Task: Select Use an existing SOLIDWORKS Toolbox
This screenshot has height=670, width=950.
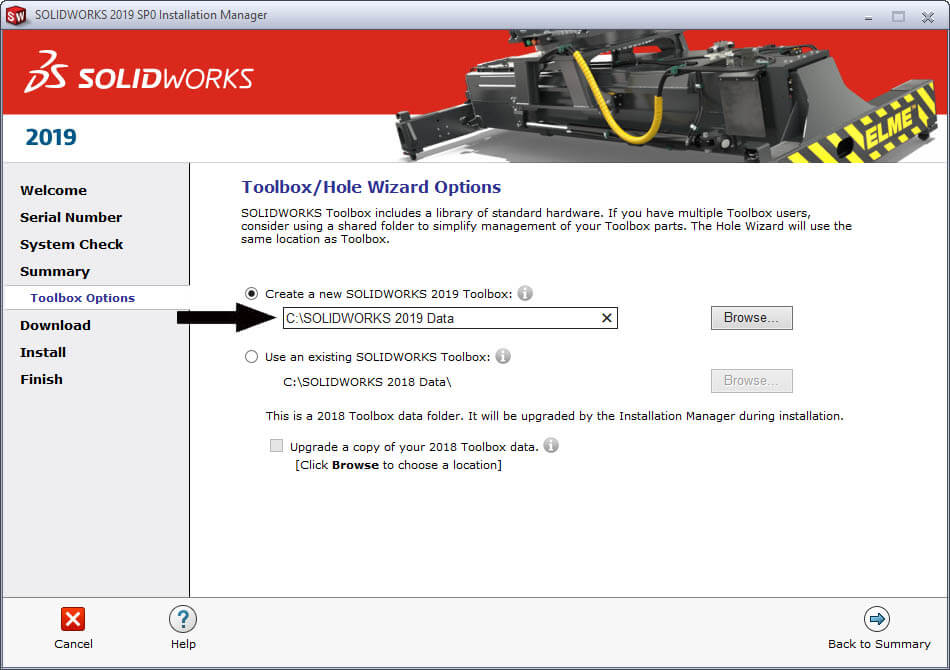Action: (251, 356)
